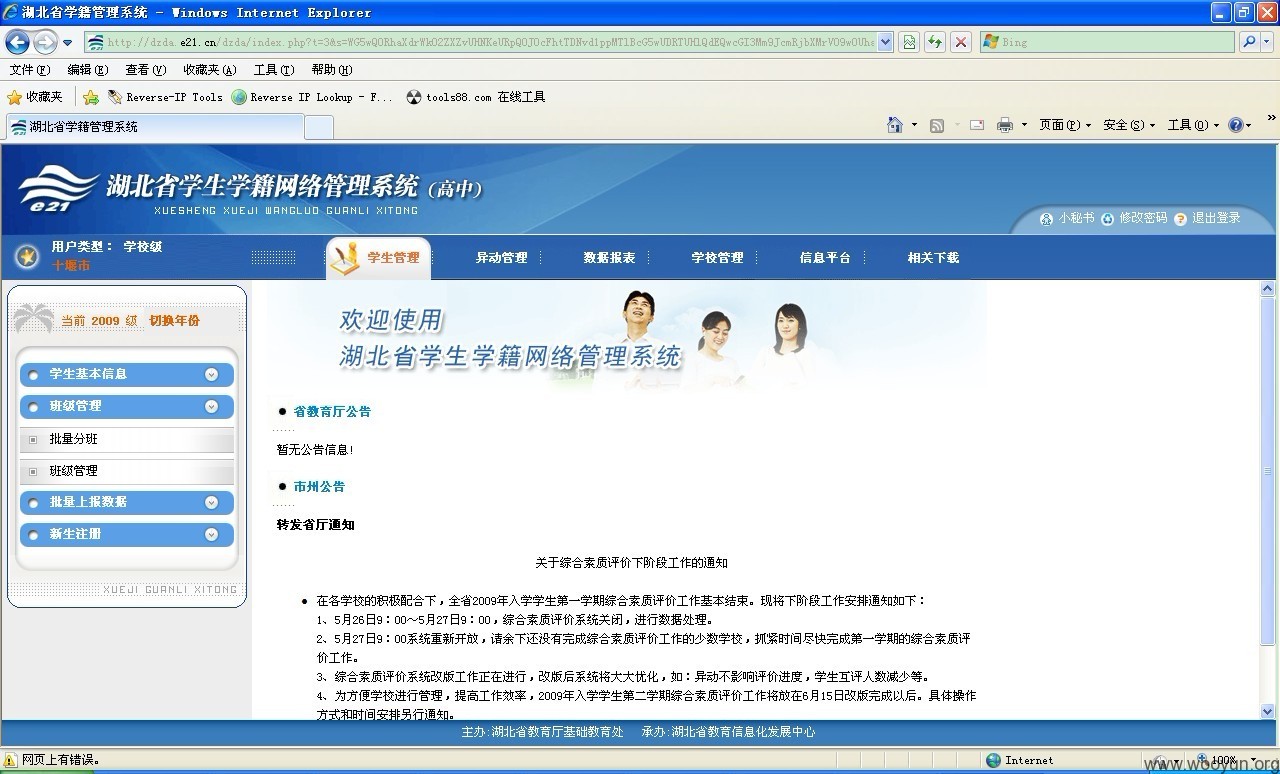Click the new tab button

(x=318, y=127)
